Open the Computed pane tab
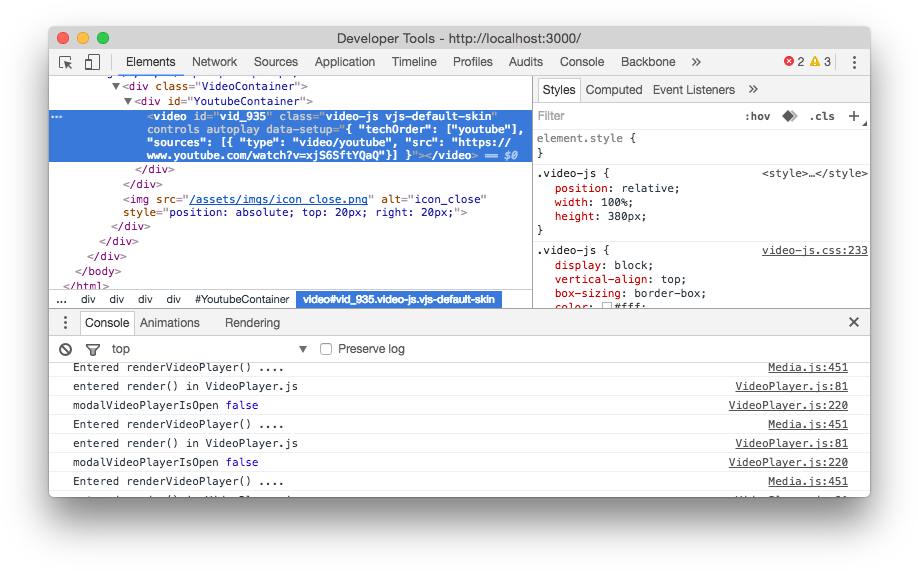This screenshot has width=918, height=571. coord(614,90)
